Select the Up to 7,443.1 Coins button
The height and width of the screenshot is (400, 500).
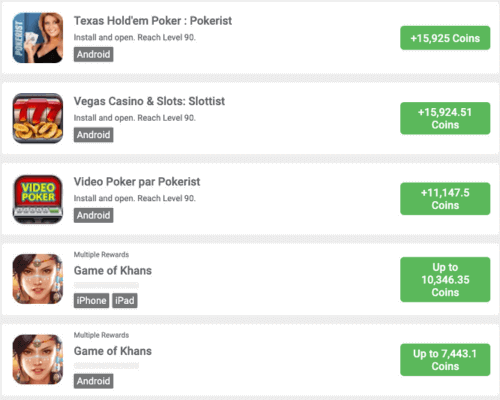(445, 360)
